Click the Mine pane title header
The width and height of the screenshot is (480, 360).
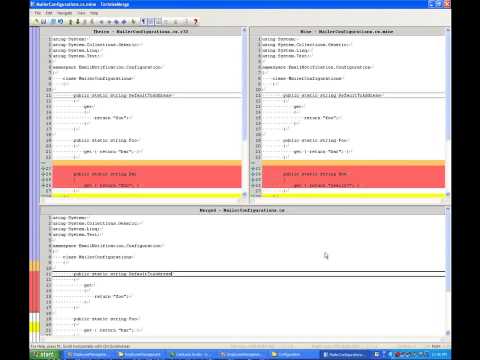pyautogui.click(x=347, y=31)
